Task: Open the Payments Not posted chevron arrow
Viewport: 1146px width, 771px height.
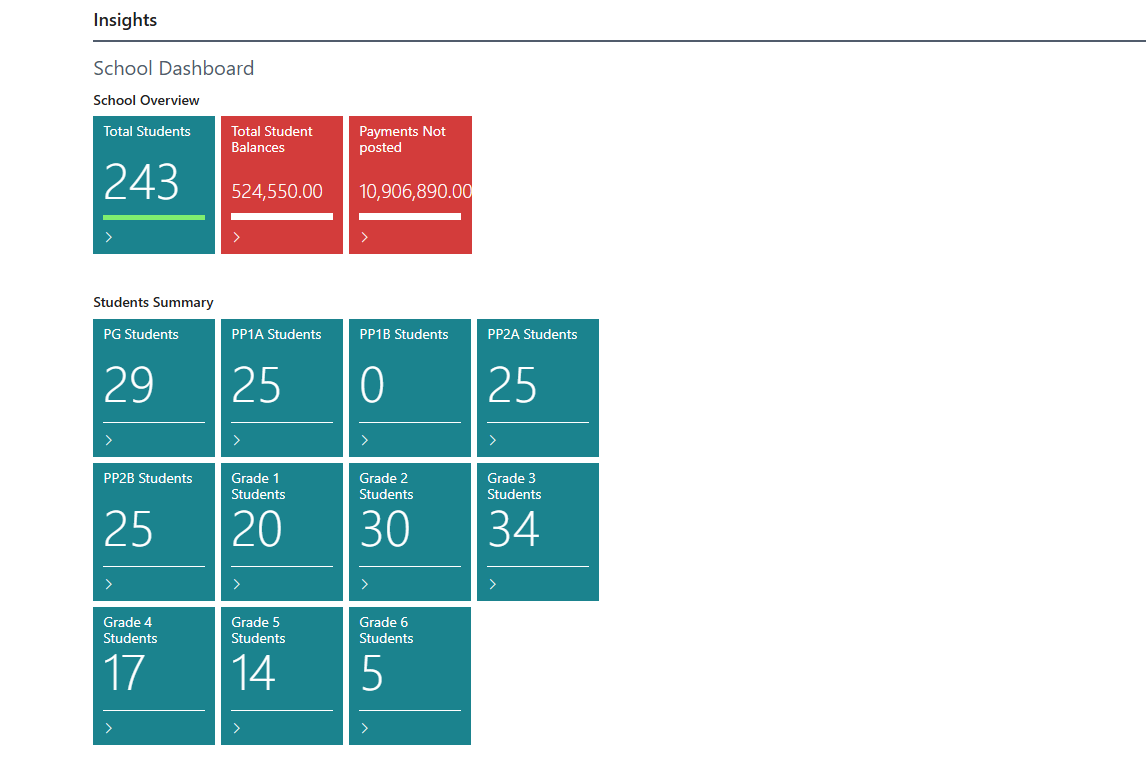Action: pos(365,237)
